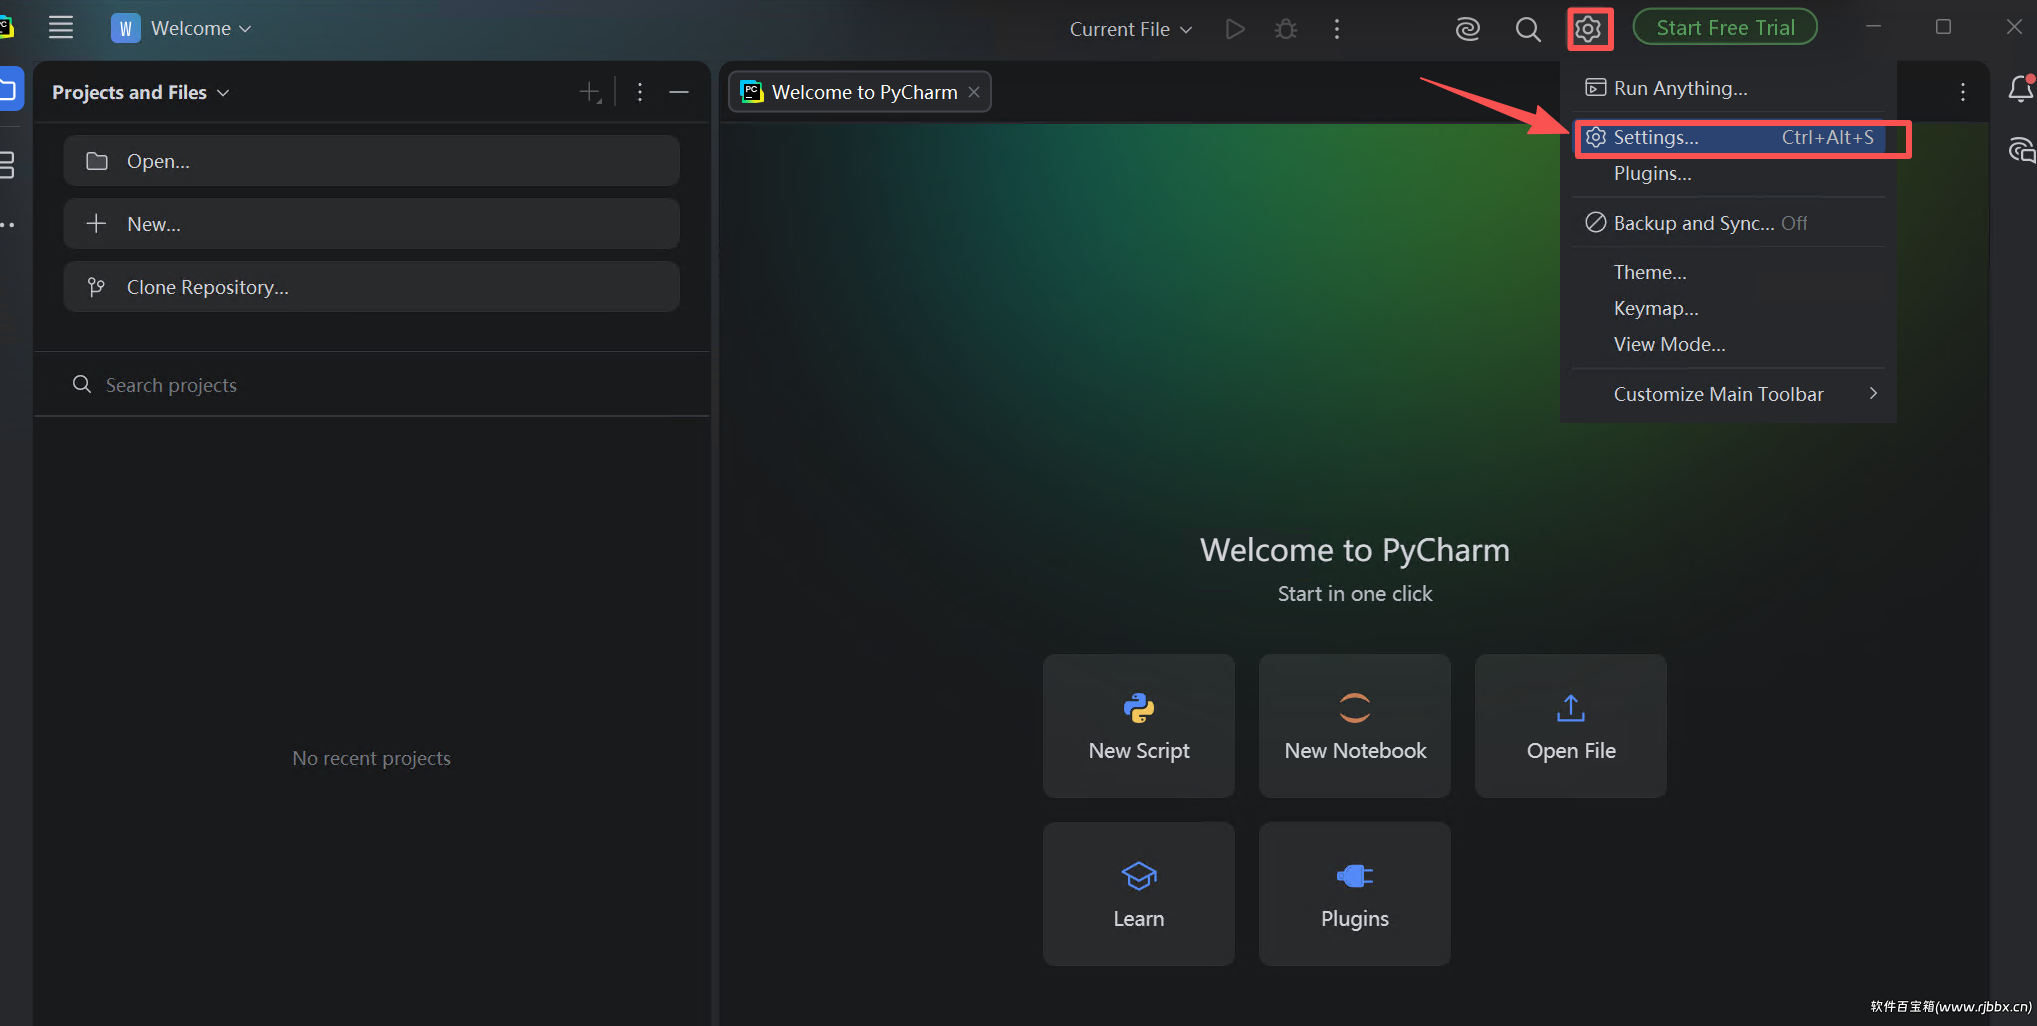Click the 'No recent projects' text

click(371, 758)
